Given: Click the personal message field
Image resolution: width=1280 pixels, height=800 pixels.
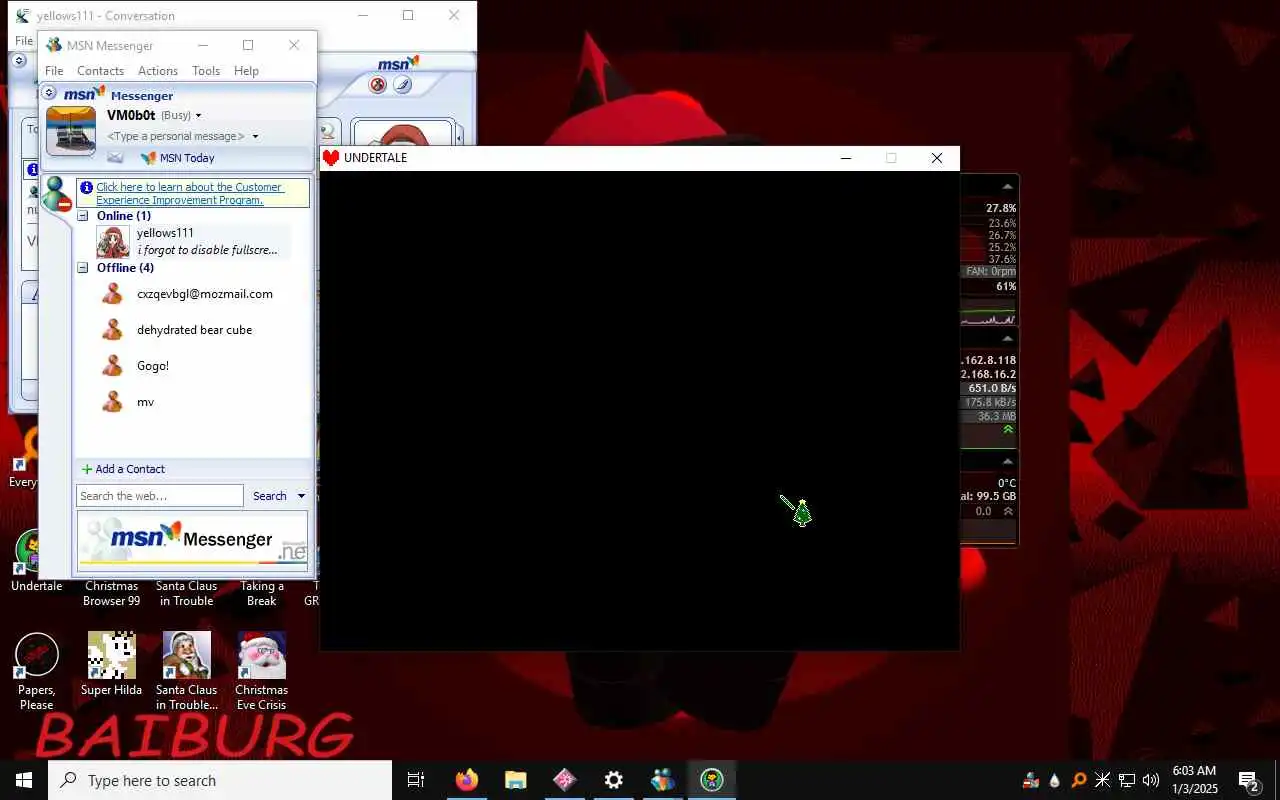Looking at the screenshot, I should tap(176, 136).
